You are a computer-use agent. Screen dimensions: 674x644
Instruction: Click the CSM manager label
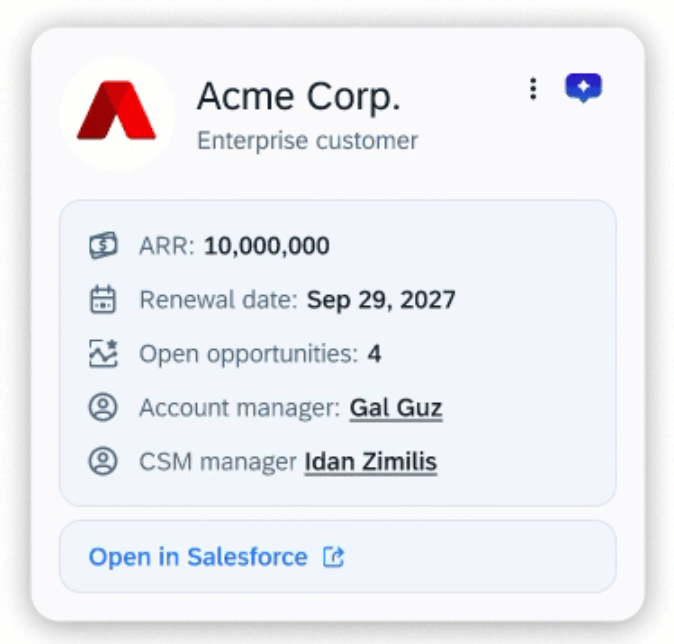[x=218, y=462]
